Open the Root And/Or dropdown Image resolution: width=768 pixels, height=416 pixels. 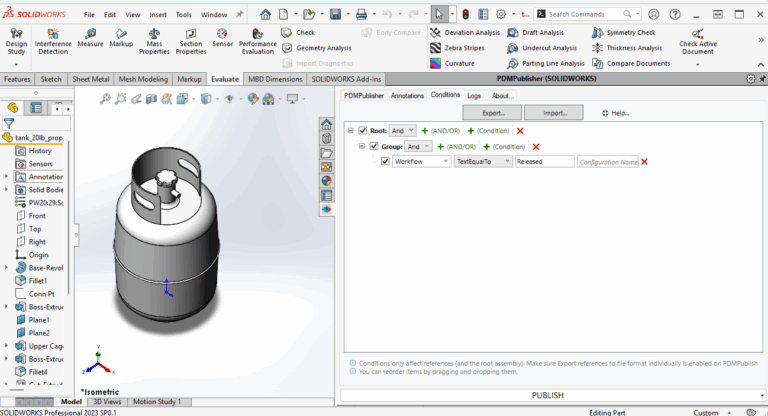coord(403,131)
